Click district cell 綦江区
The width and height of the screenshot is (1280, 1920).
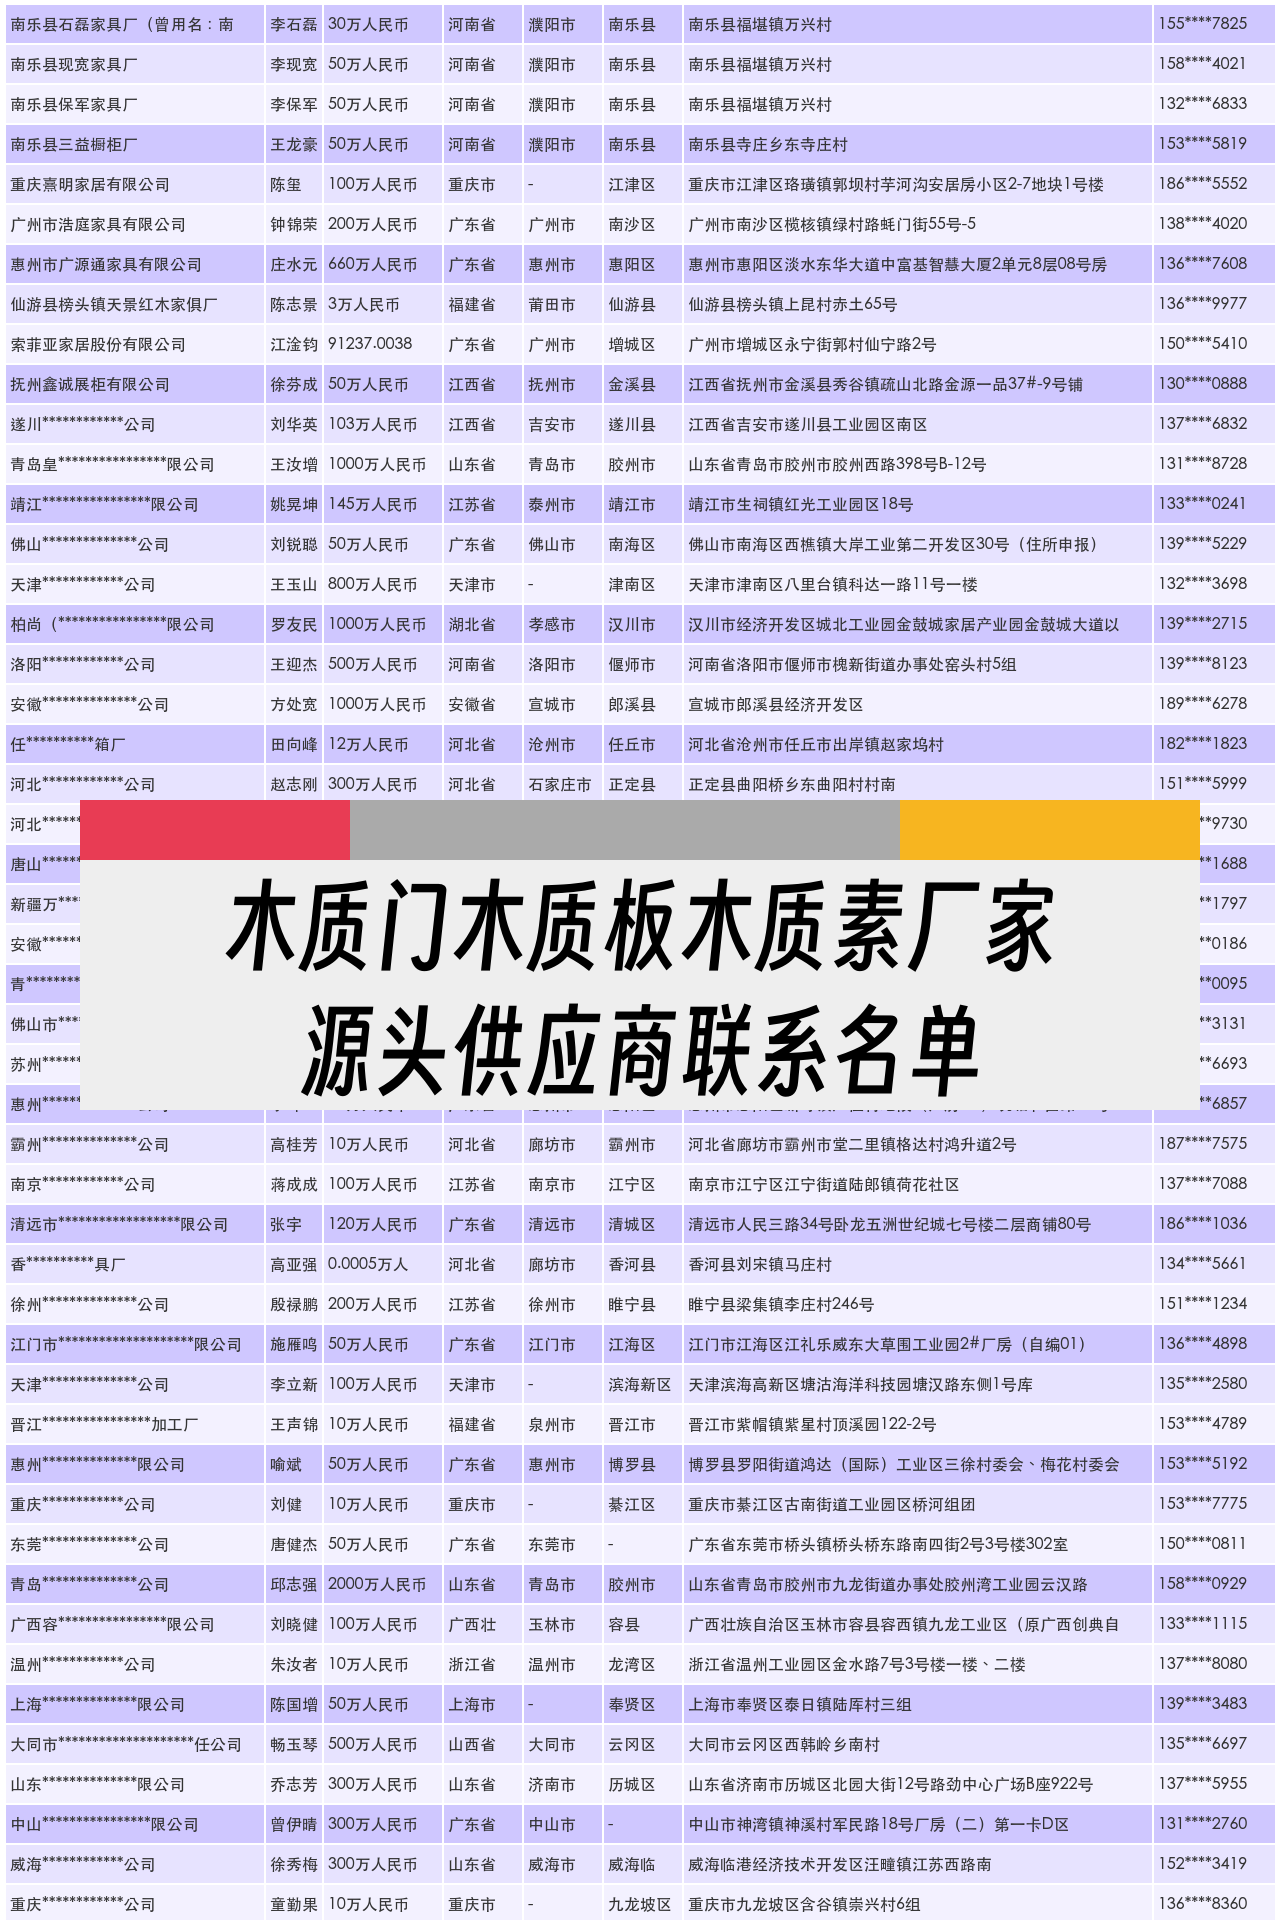pyautogui.click(x=632, y=1504)
